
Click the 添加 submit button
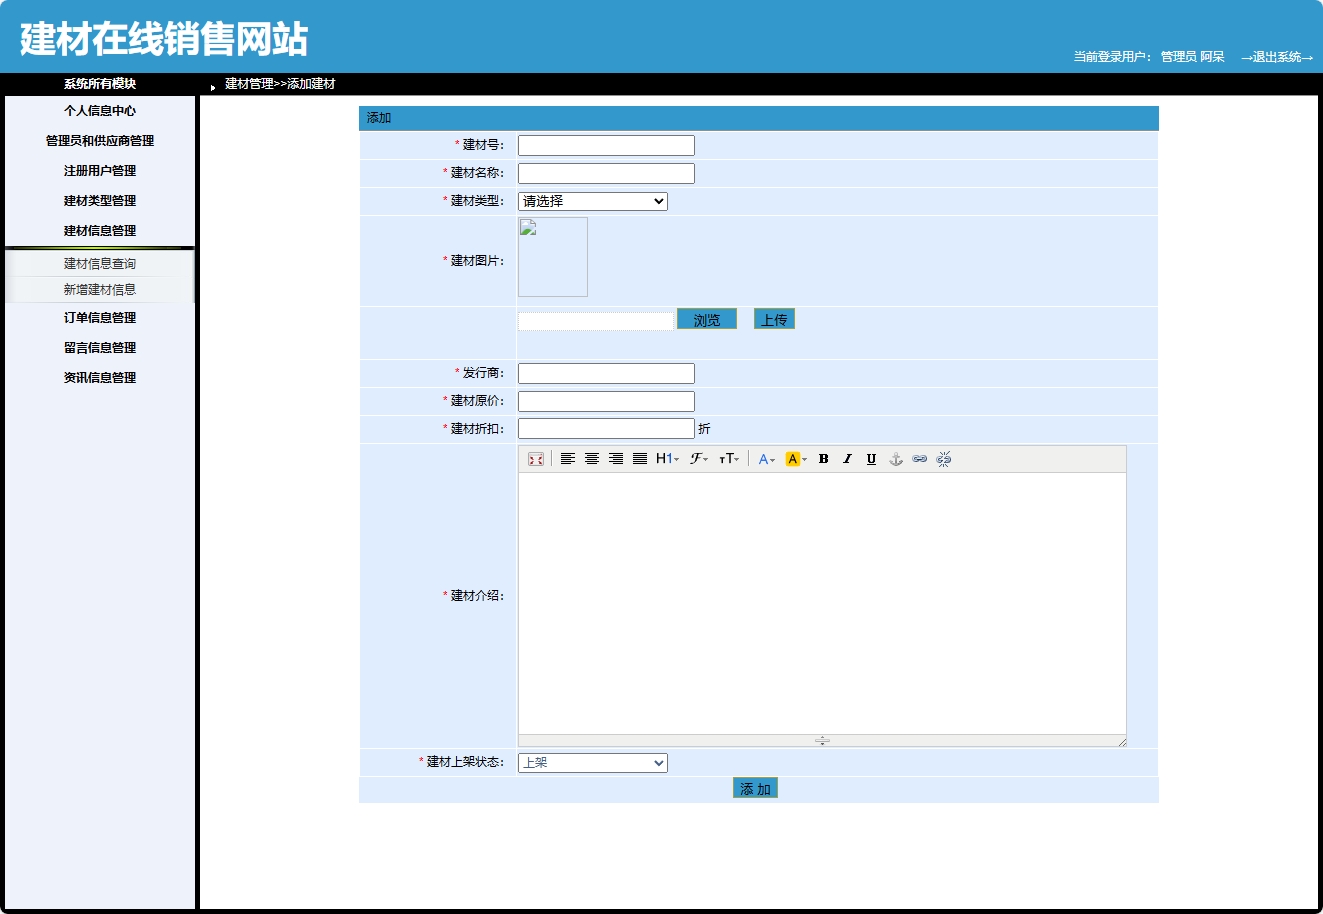click(x=754, y=788)
